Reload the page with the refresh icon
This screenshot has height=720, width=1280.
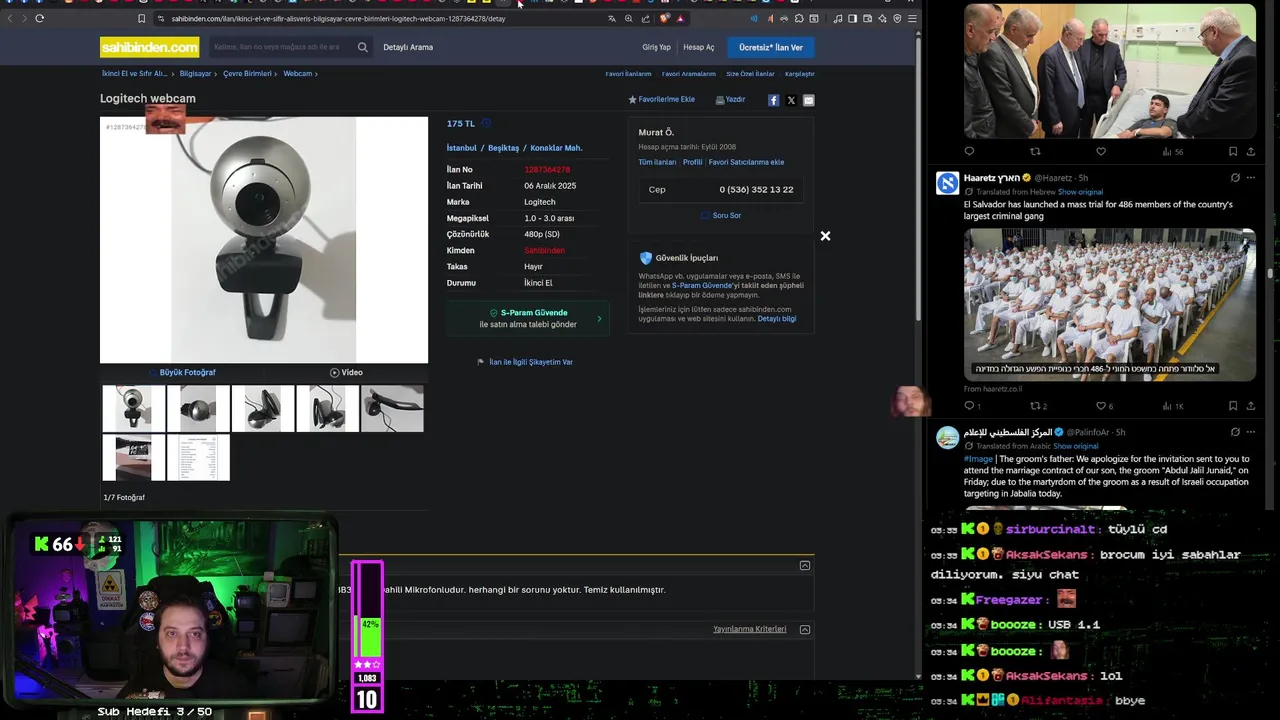[39, 18]
